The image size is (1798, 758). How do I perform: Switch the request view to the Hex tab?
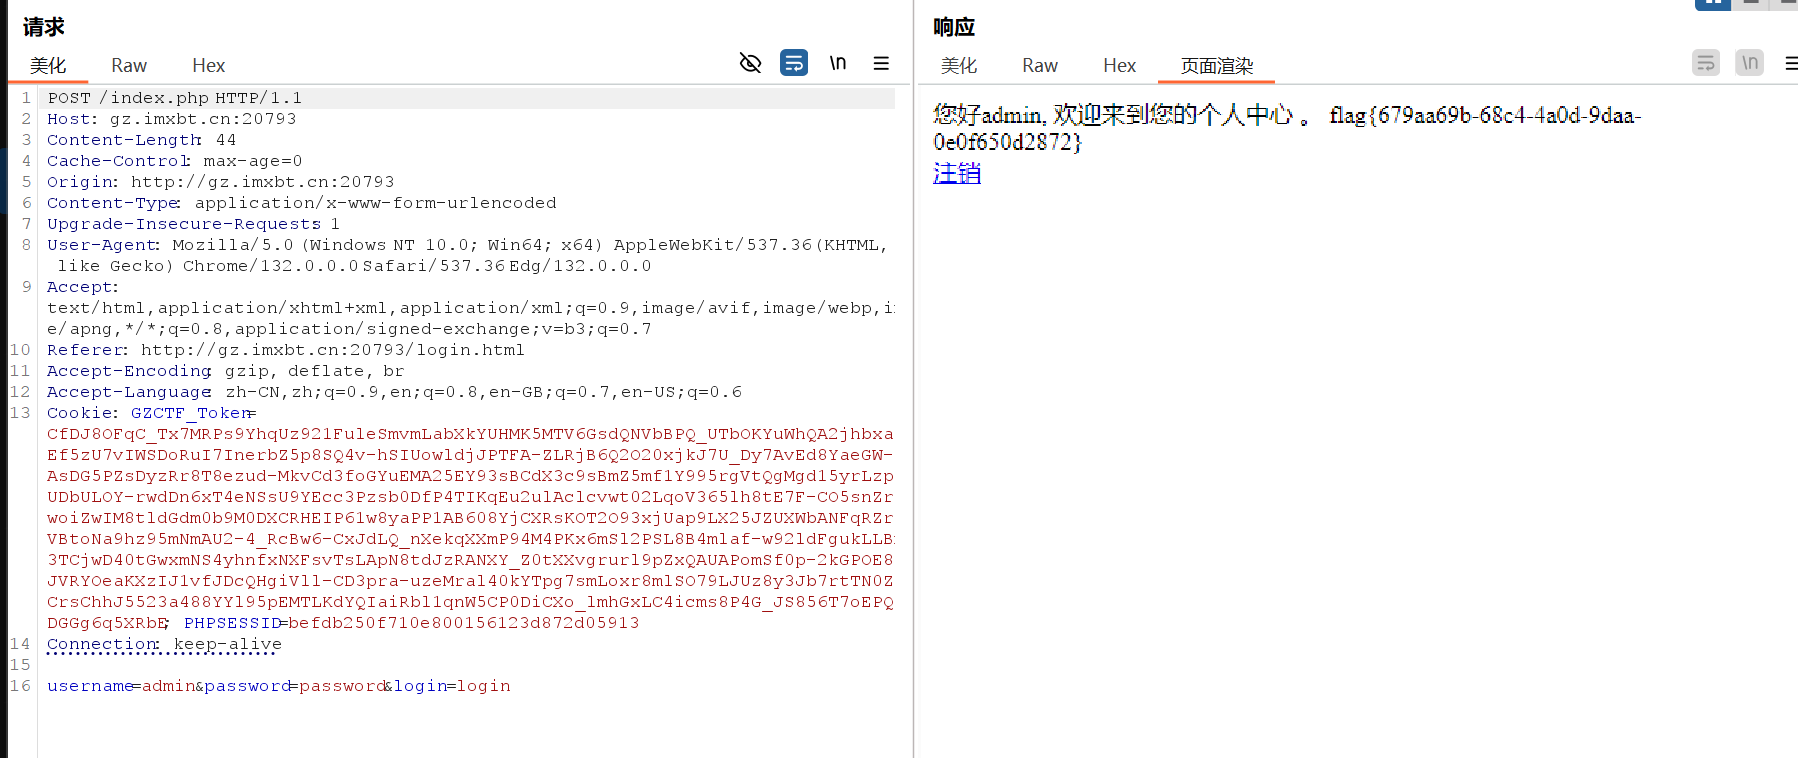[208, 64]
